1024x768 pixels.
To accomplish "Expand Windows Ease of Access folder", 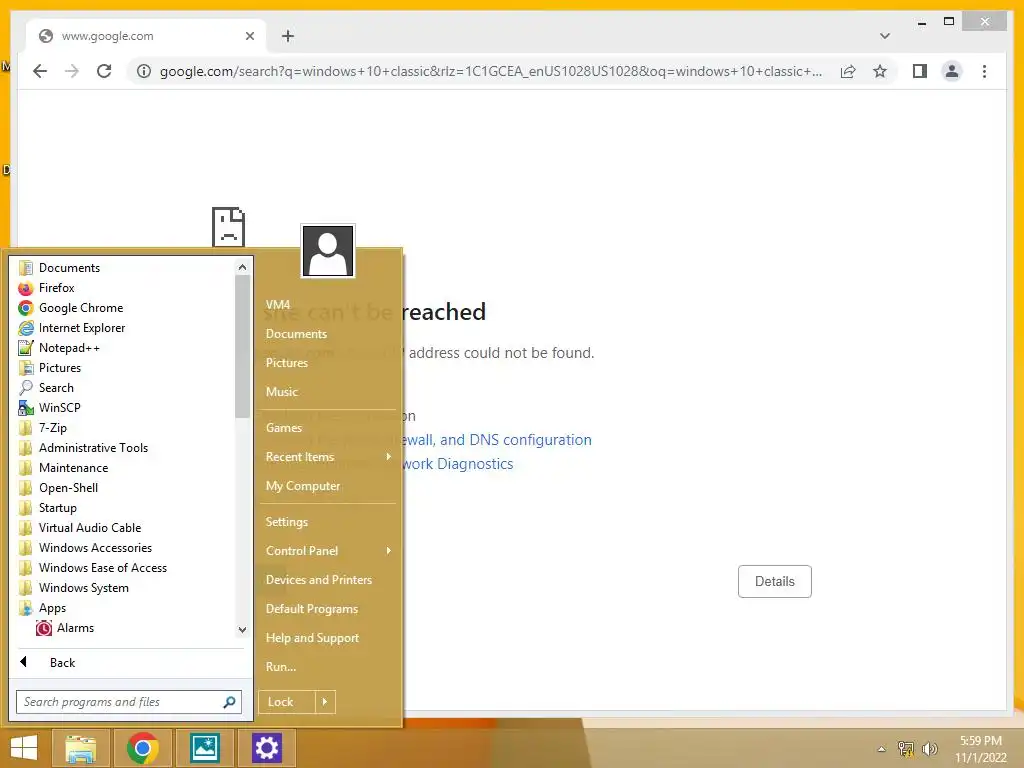I will [103, 568].
